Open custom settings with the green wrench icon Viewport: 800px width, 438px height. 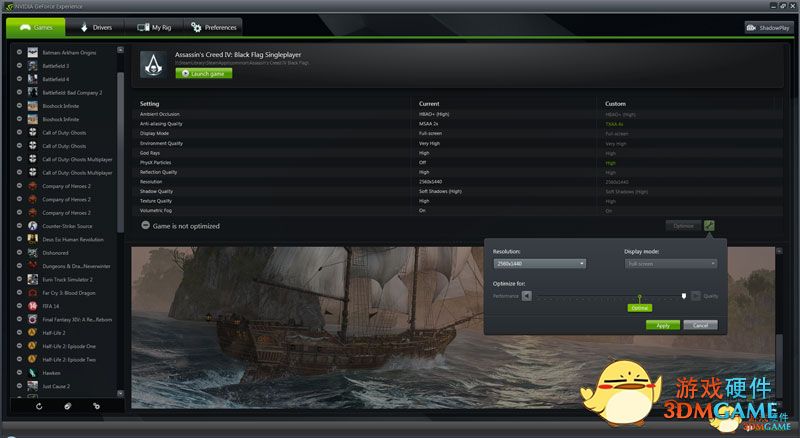709,225
